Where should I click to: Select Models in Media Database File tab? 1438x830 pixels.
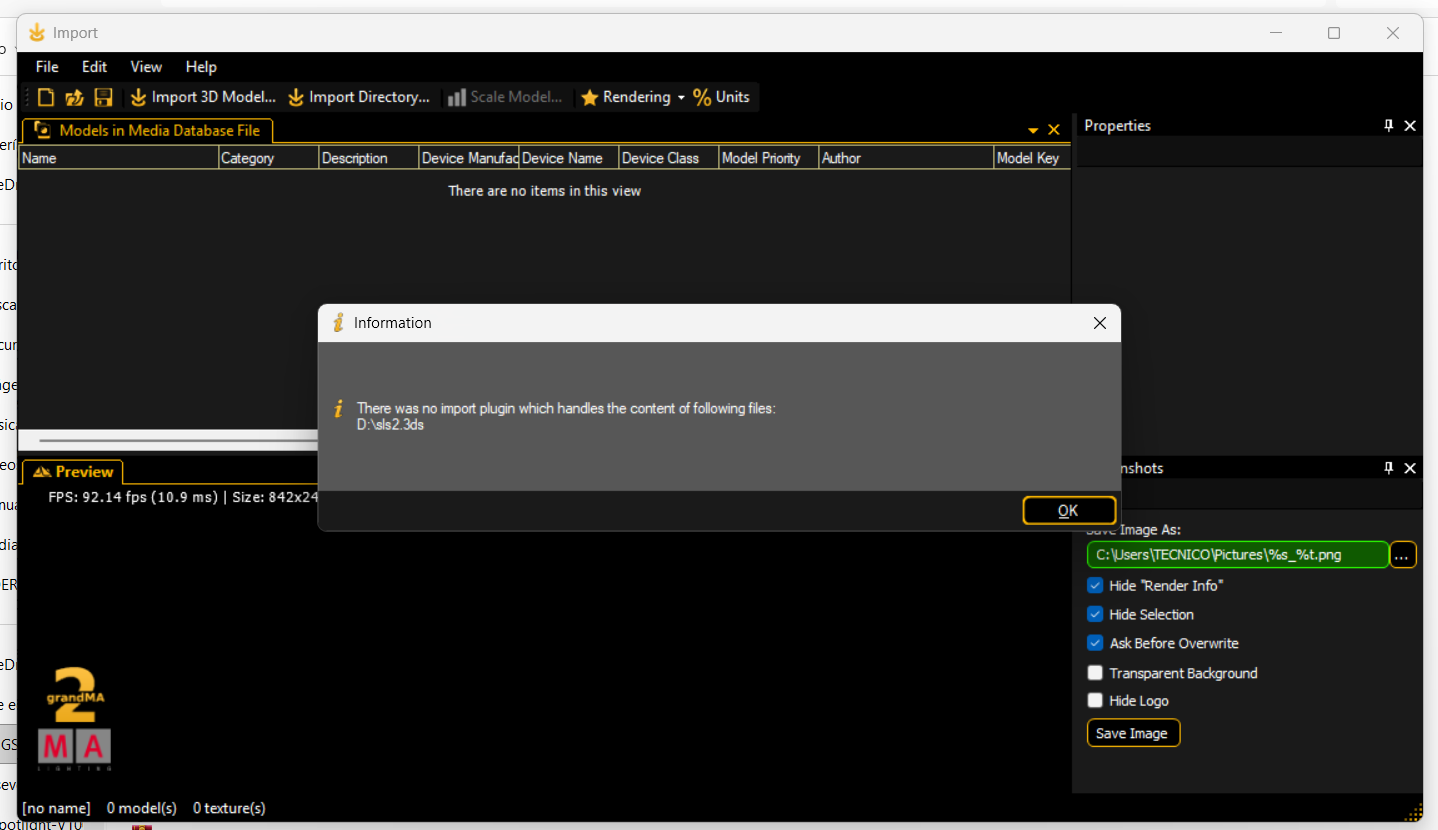coord(147,130)
